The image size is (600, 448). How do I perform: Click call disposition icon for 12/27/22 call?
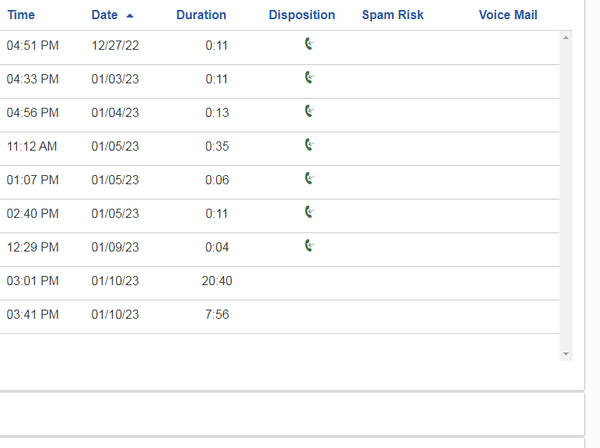(x=310, y=44)
